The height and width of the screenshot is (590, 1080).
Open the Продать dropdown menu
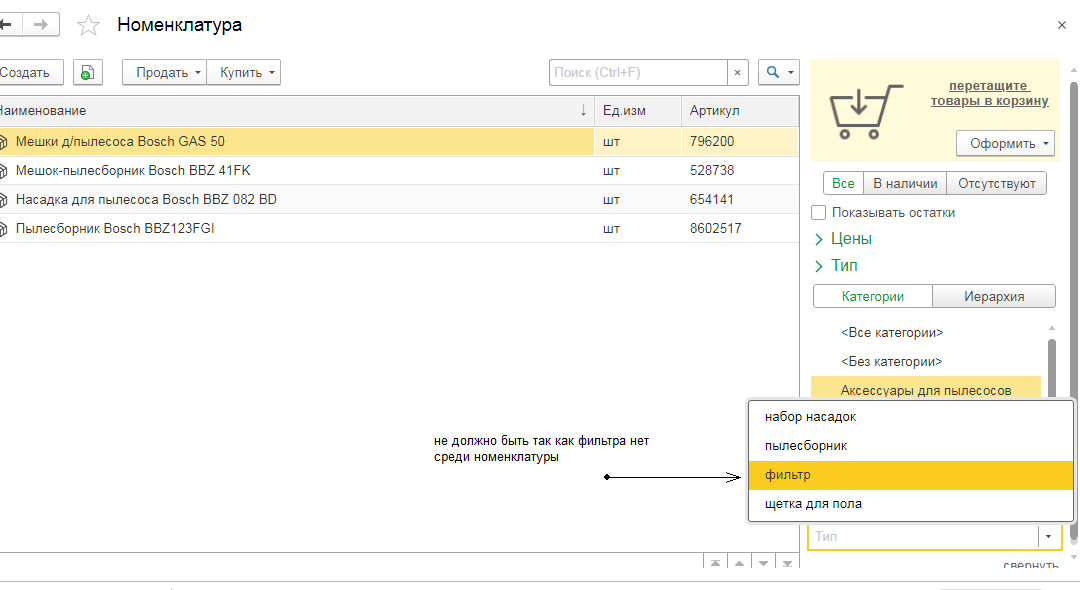click(164, 72)
